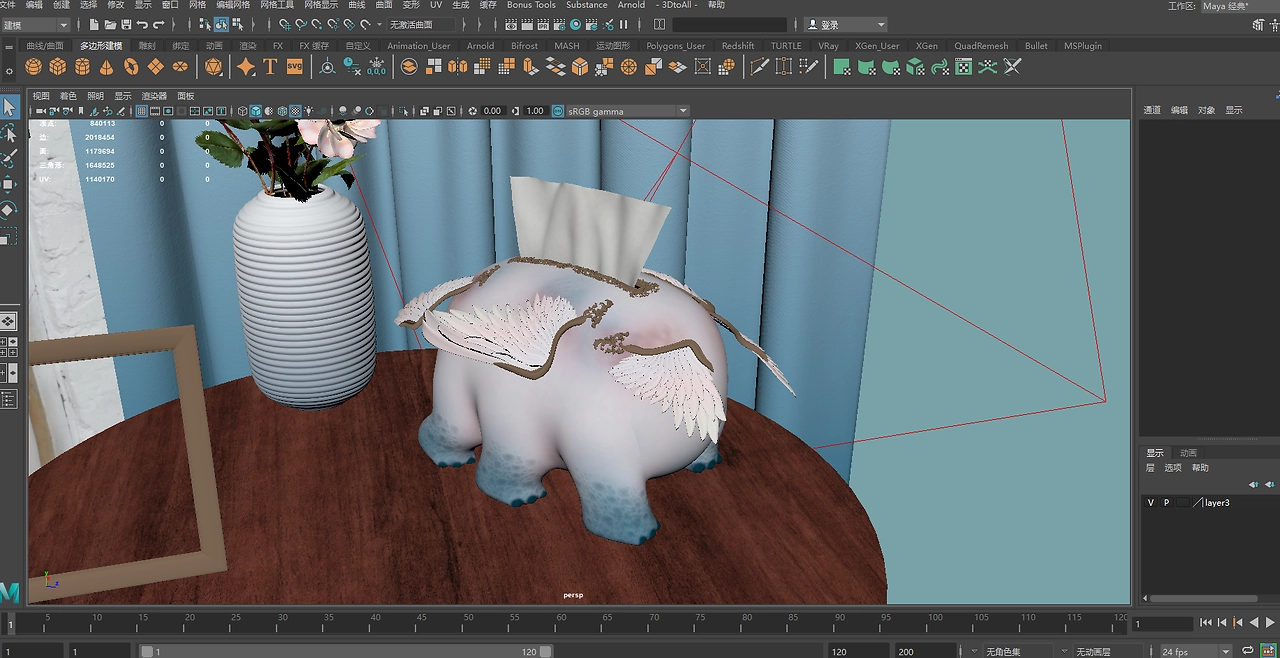1280x658 pixels.
Task: Save the scene with the floppy icon
Action: 126,24
